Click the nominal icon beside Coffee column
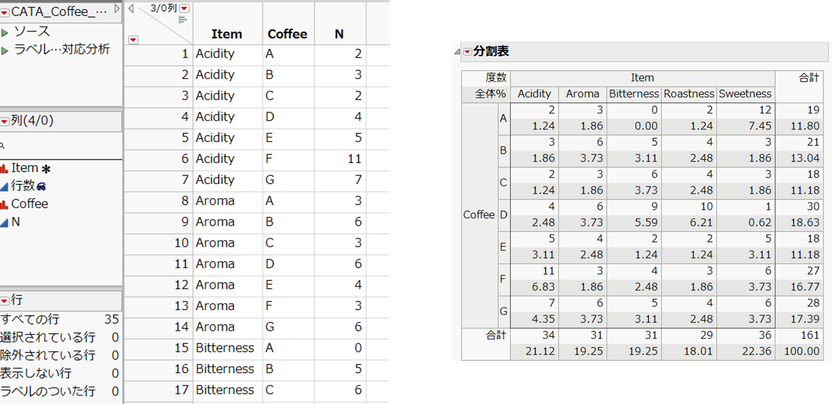This screenshot has width=832, height=404. [4, 203]
